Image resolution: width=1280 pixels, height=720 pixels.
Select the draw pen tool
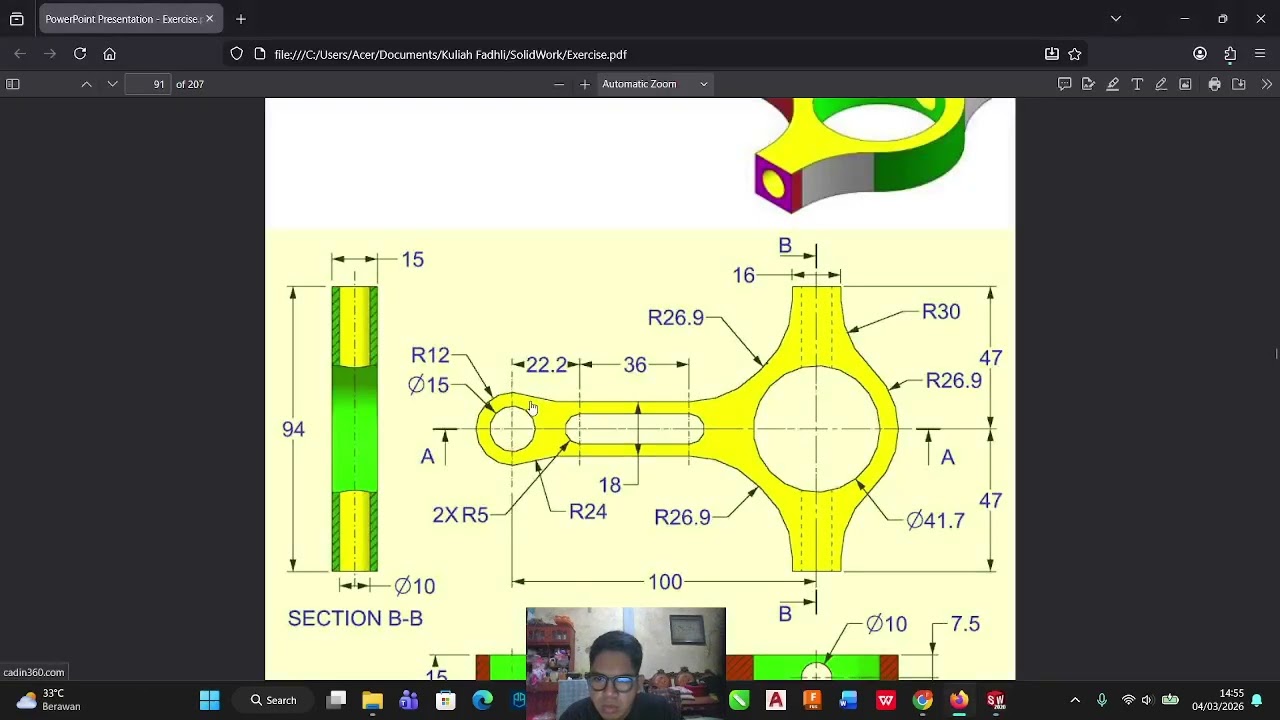coord(1161,84)
